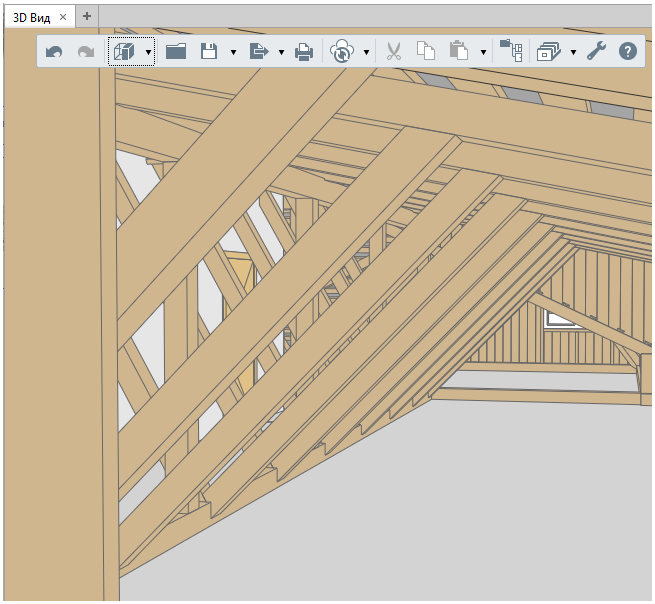Image resolution: width=655 pixels, height=604 pixels.
Task: Click the Cut scissors icon
Action: point(393,52)
